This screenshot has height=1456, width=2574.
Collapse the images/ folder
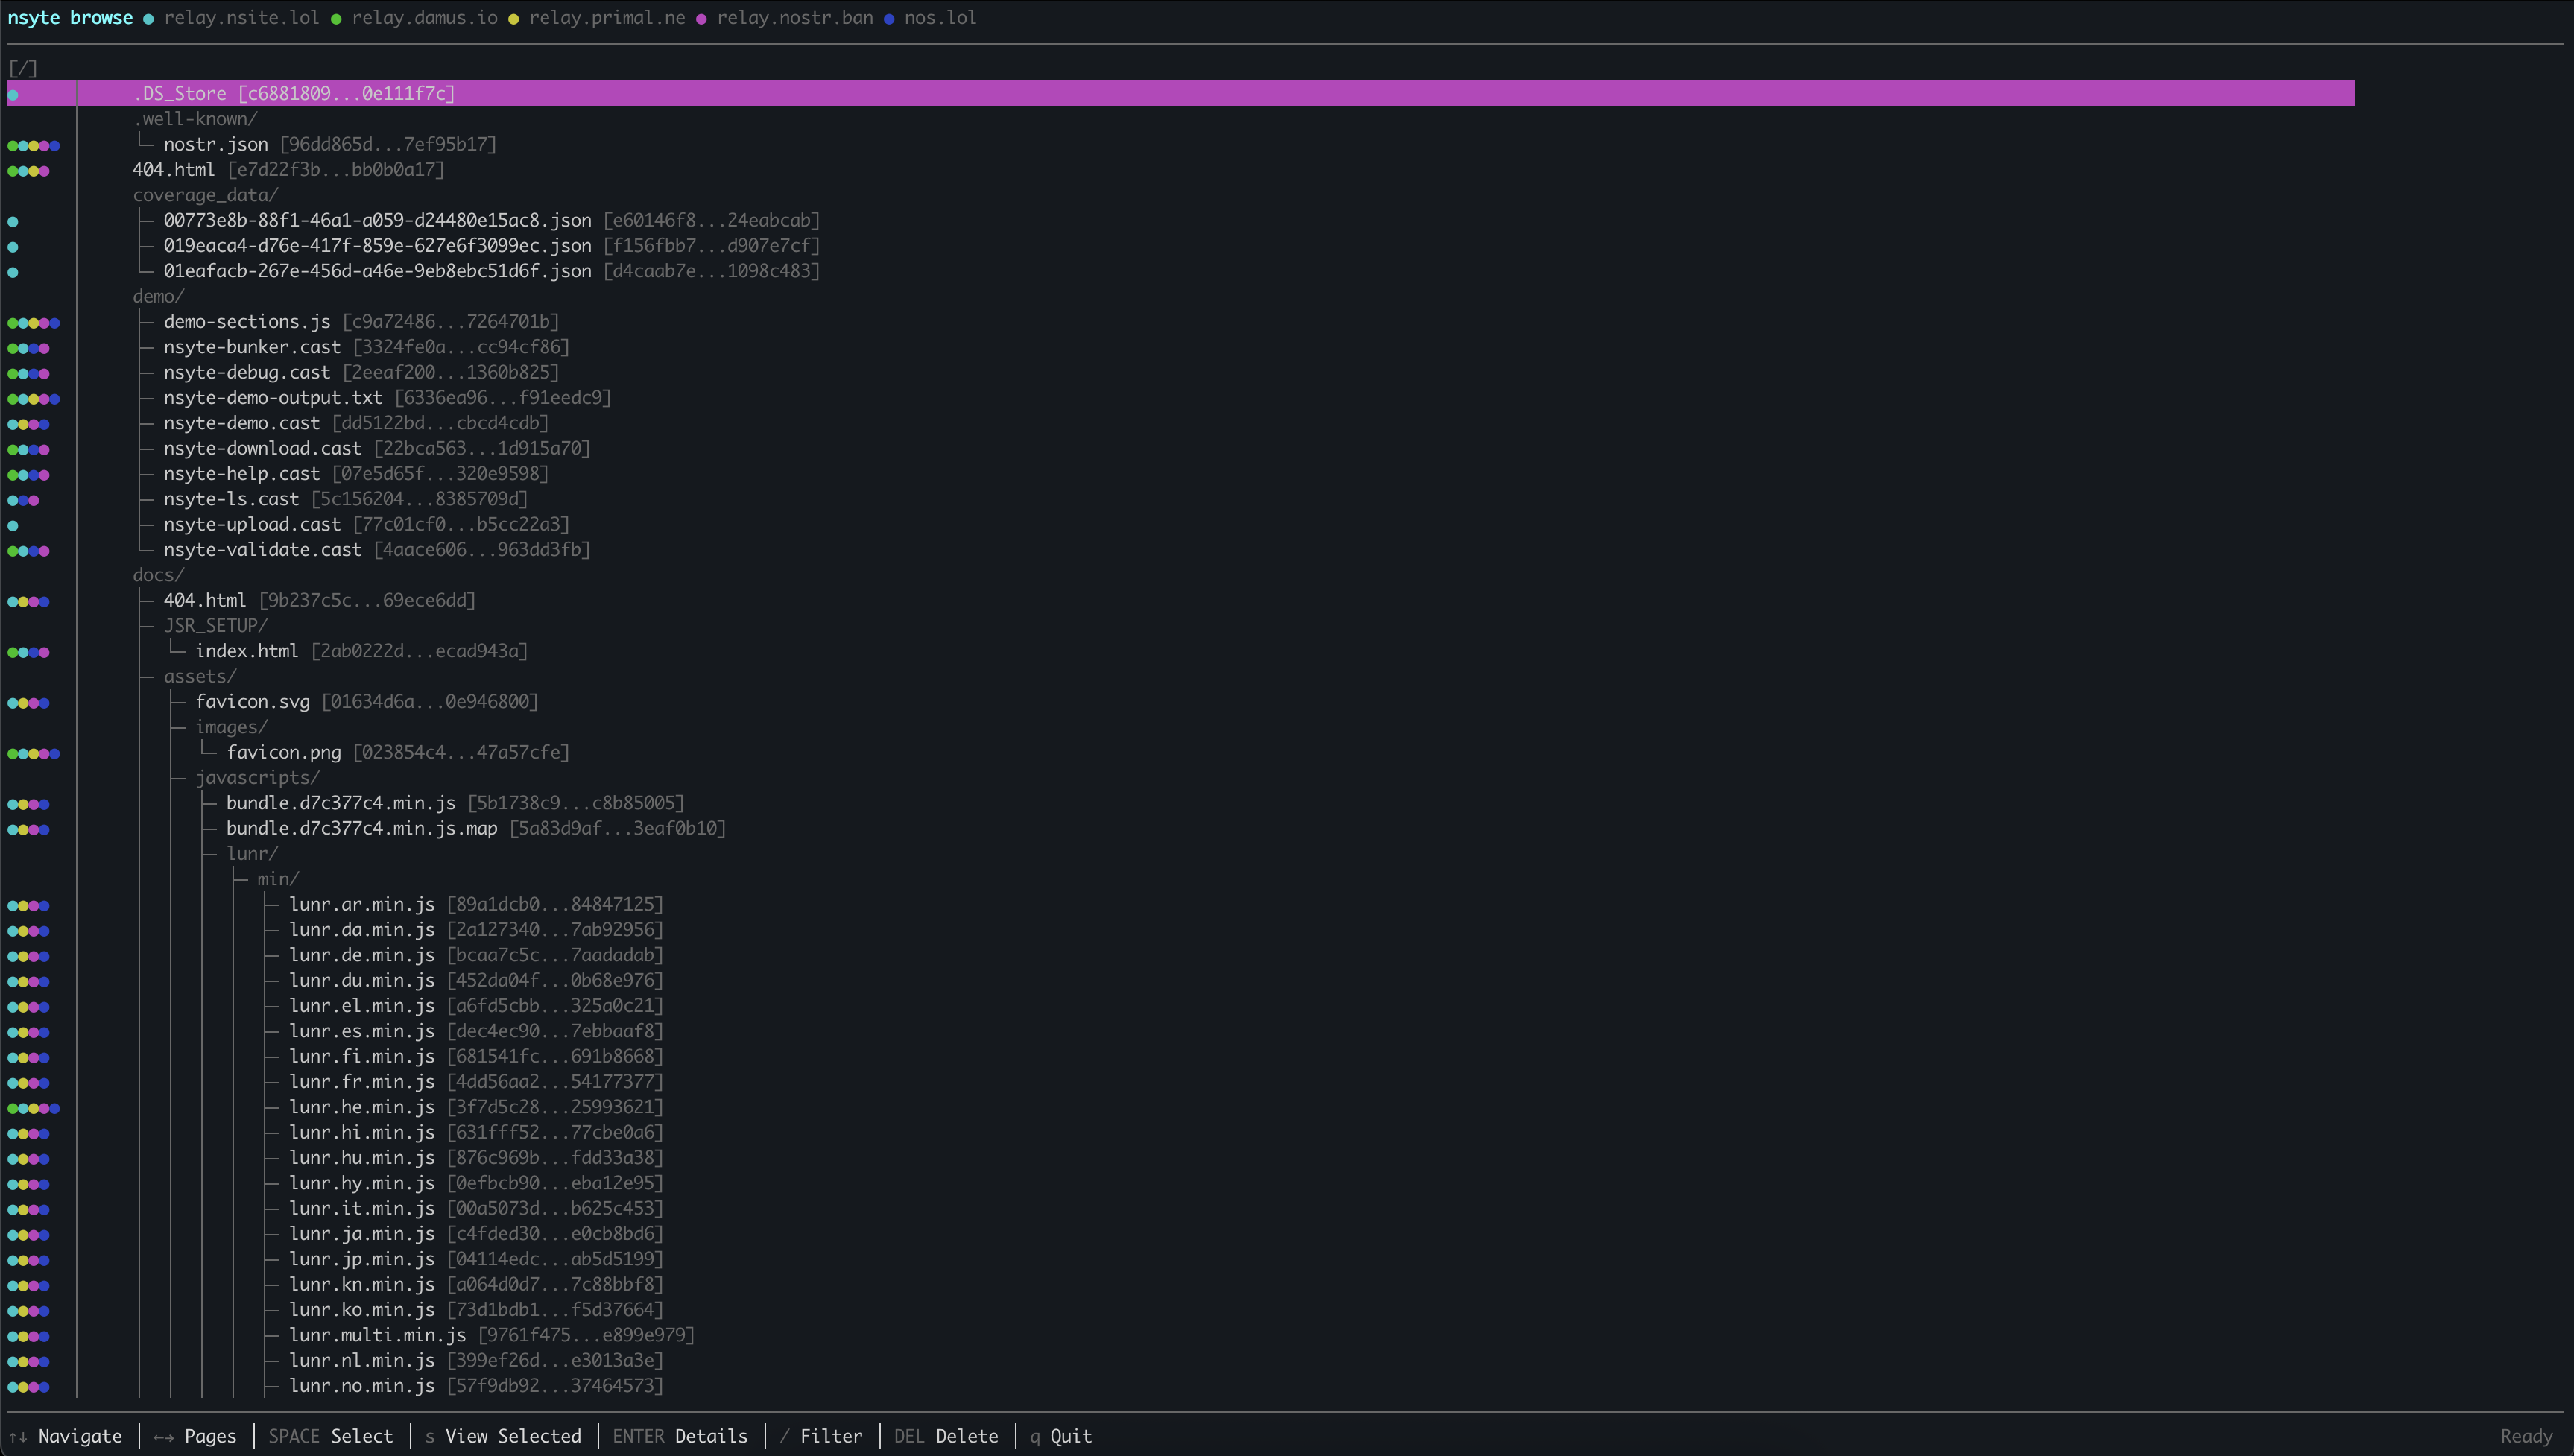click(231, 727)
